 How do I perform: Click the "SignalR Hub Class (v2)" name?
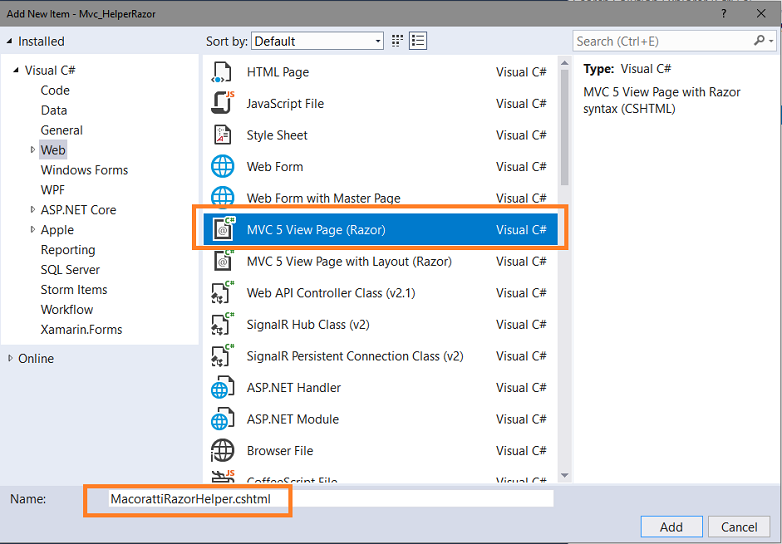(x=308, y=324)
